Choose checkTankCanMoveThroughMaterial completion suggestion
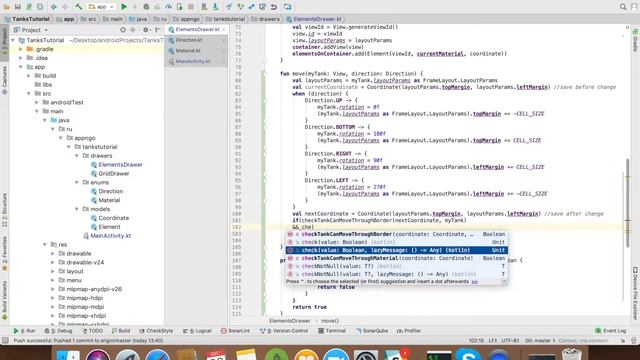Viewport: 640px width, 360px height. tap(397, 258)
